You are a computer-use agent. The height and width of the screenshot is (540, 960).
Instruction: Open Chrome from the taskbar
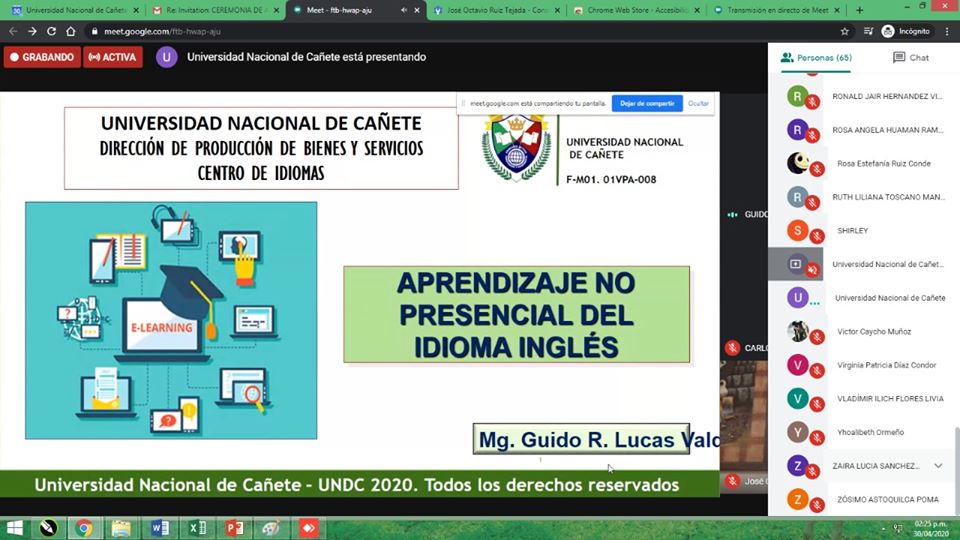(84, 528)
